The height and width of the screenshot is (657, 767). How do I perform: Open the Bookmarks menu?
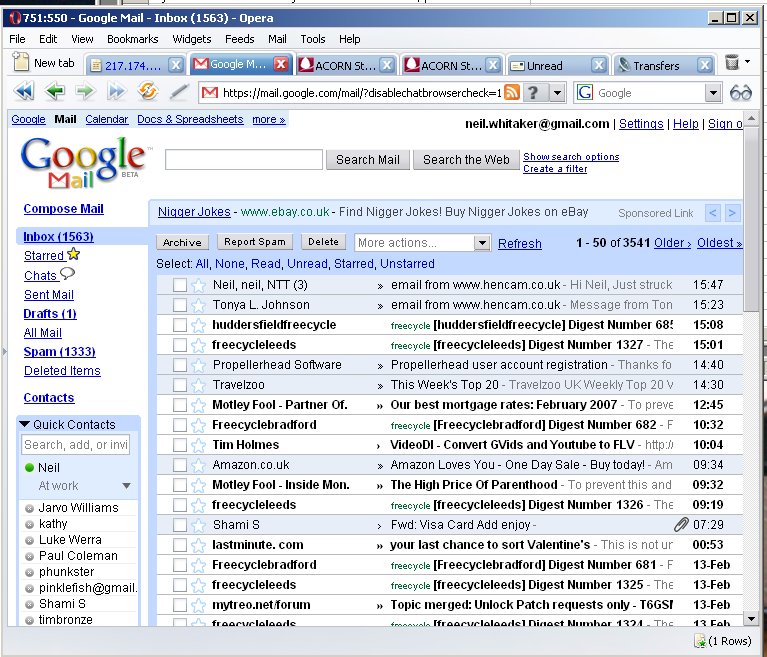click(133, 39)
